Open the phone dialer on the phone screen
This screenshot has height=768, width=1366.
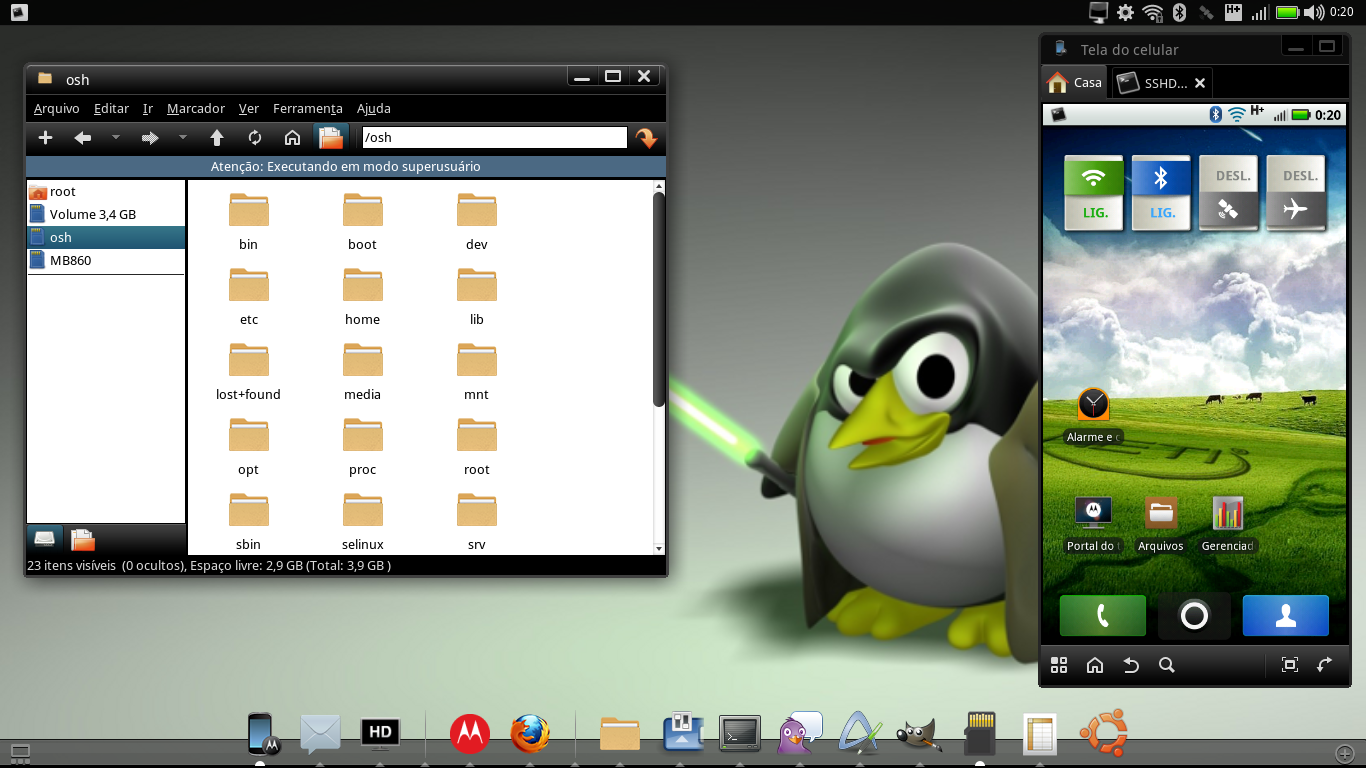(x=1102, y=616)
